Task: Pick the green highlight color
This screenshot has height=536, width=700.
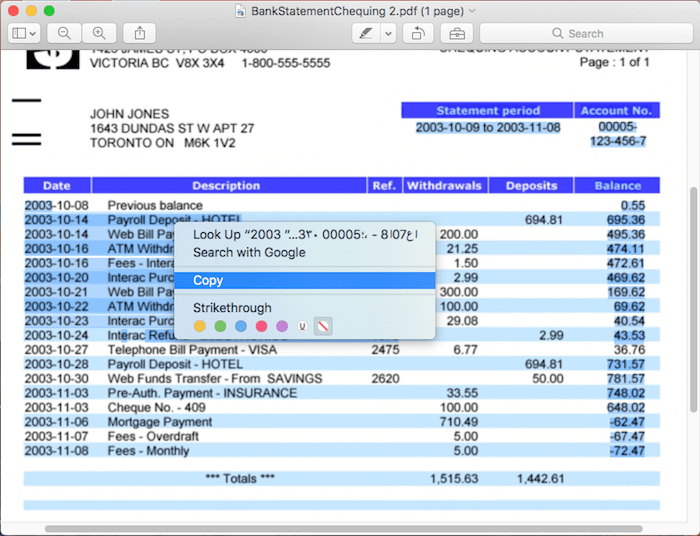Action: [x=220, y=326]
